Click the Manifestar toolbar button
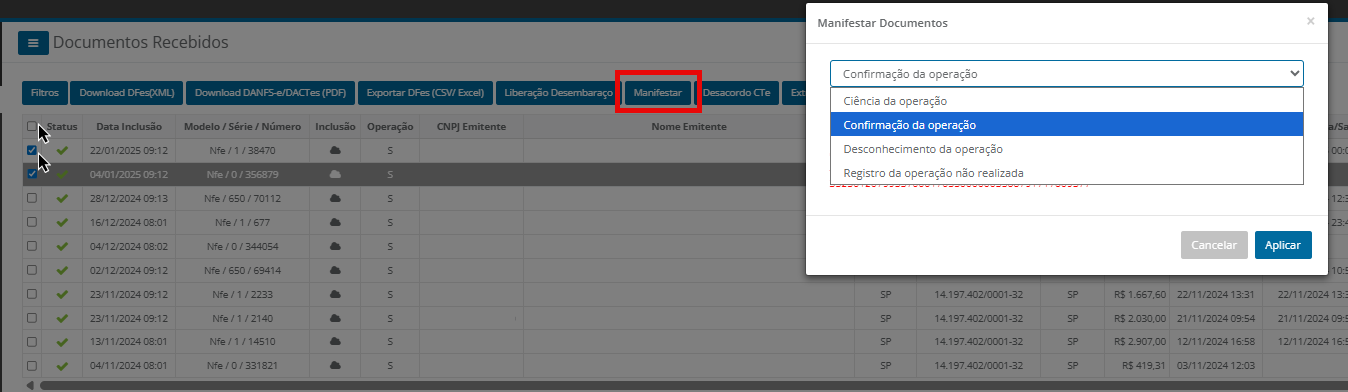1348x392 pixels. 658,93
